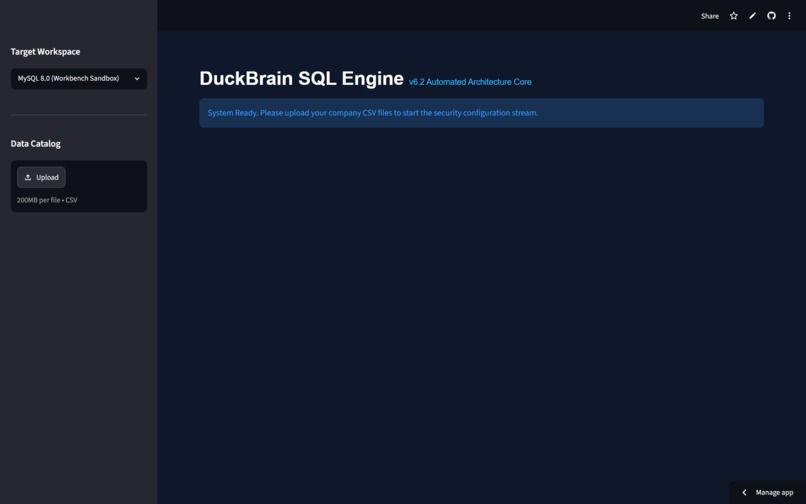
Task: Click the 200MB per file CSV note
Action: (47, 200)
